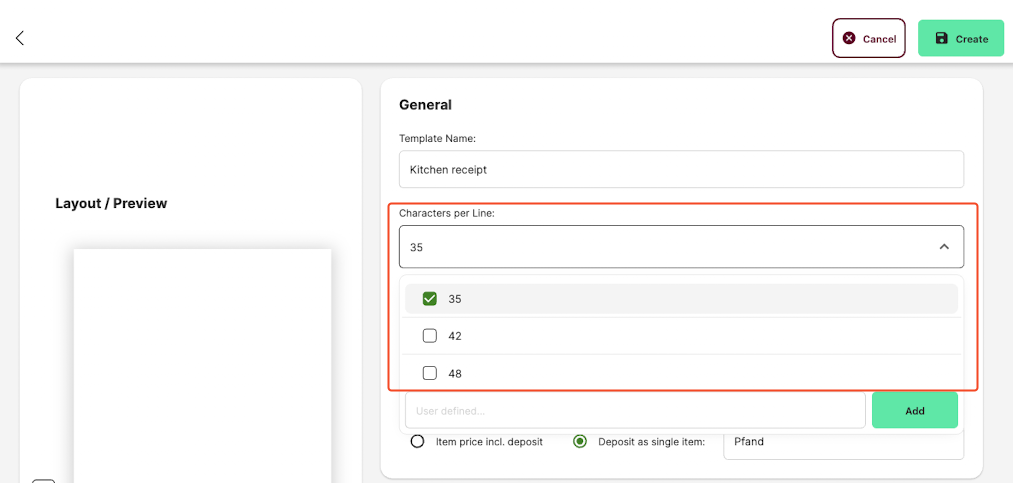Click the floppy disk save icon
The width and height of the screenshot is (1013, 483).
click(x=941, y=38)
